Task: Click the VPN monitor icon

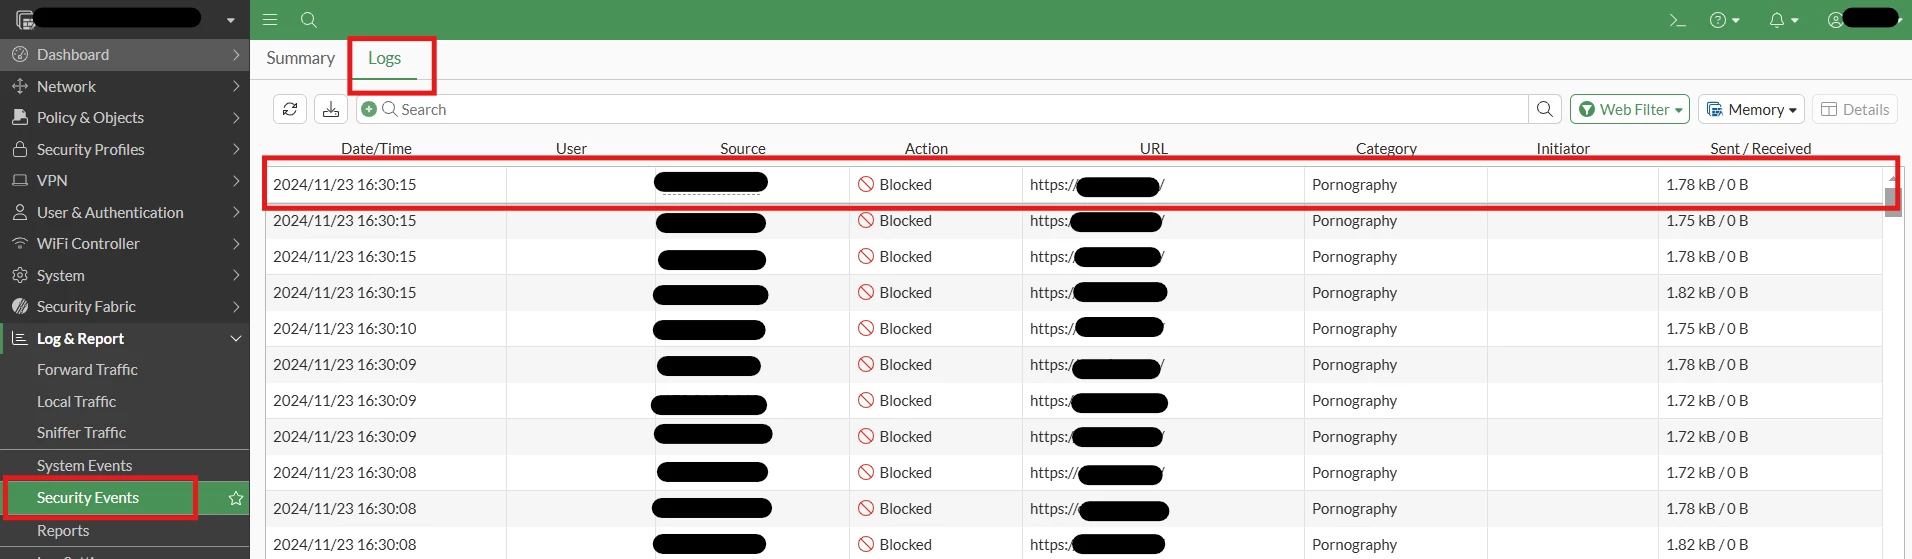Action: click(x=20, y=181)
